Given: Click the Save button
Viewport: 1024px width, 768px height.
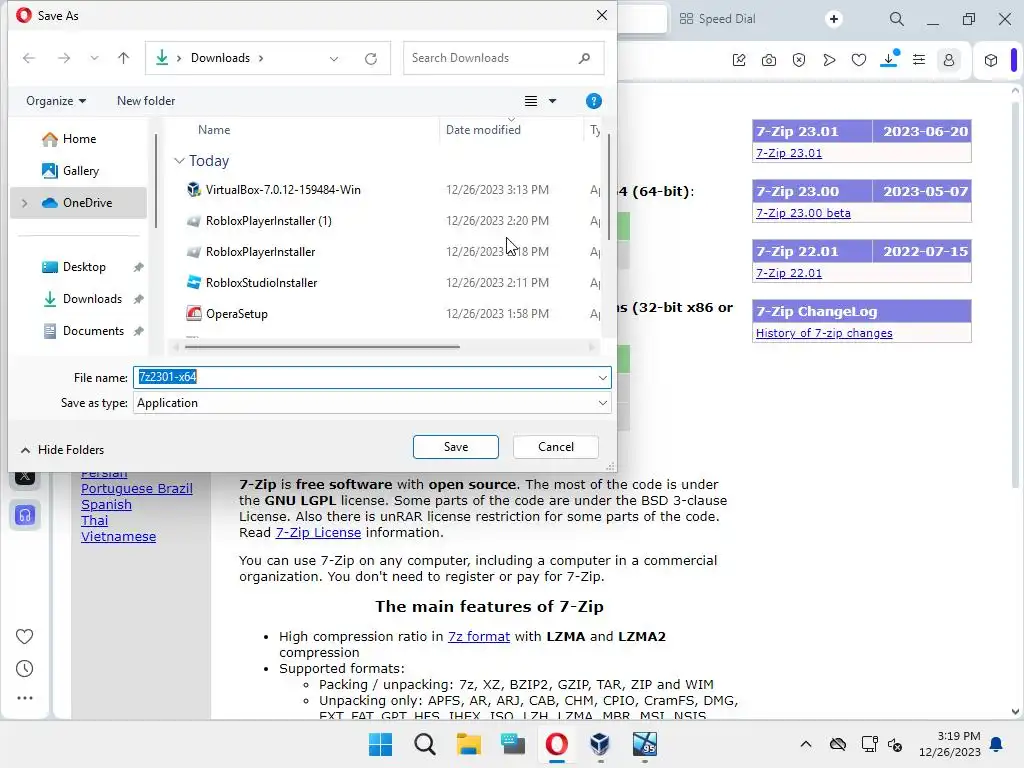Looking at the screenshot, I should [456, 447].
